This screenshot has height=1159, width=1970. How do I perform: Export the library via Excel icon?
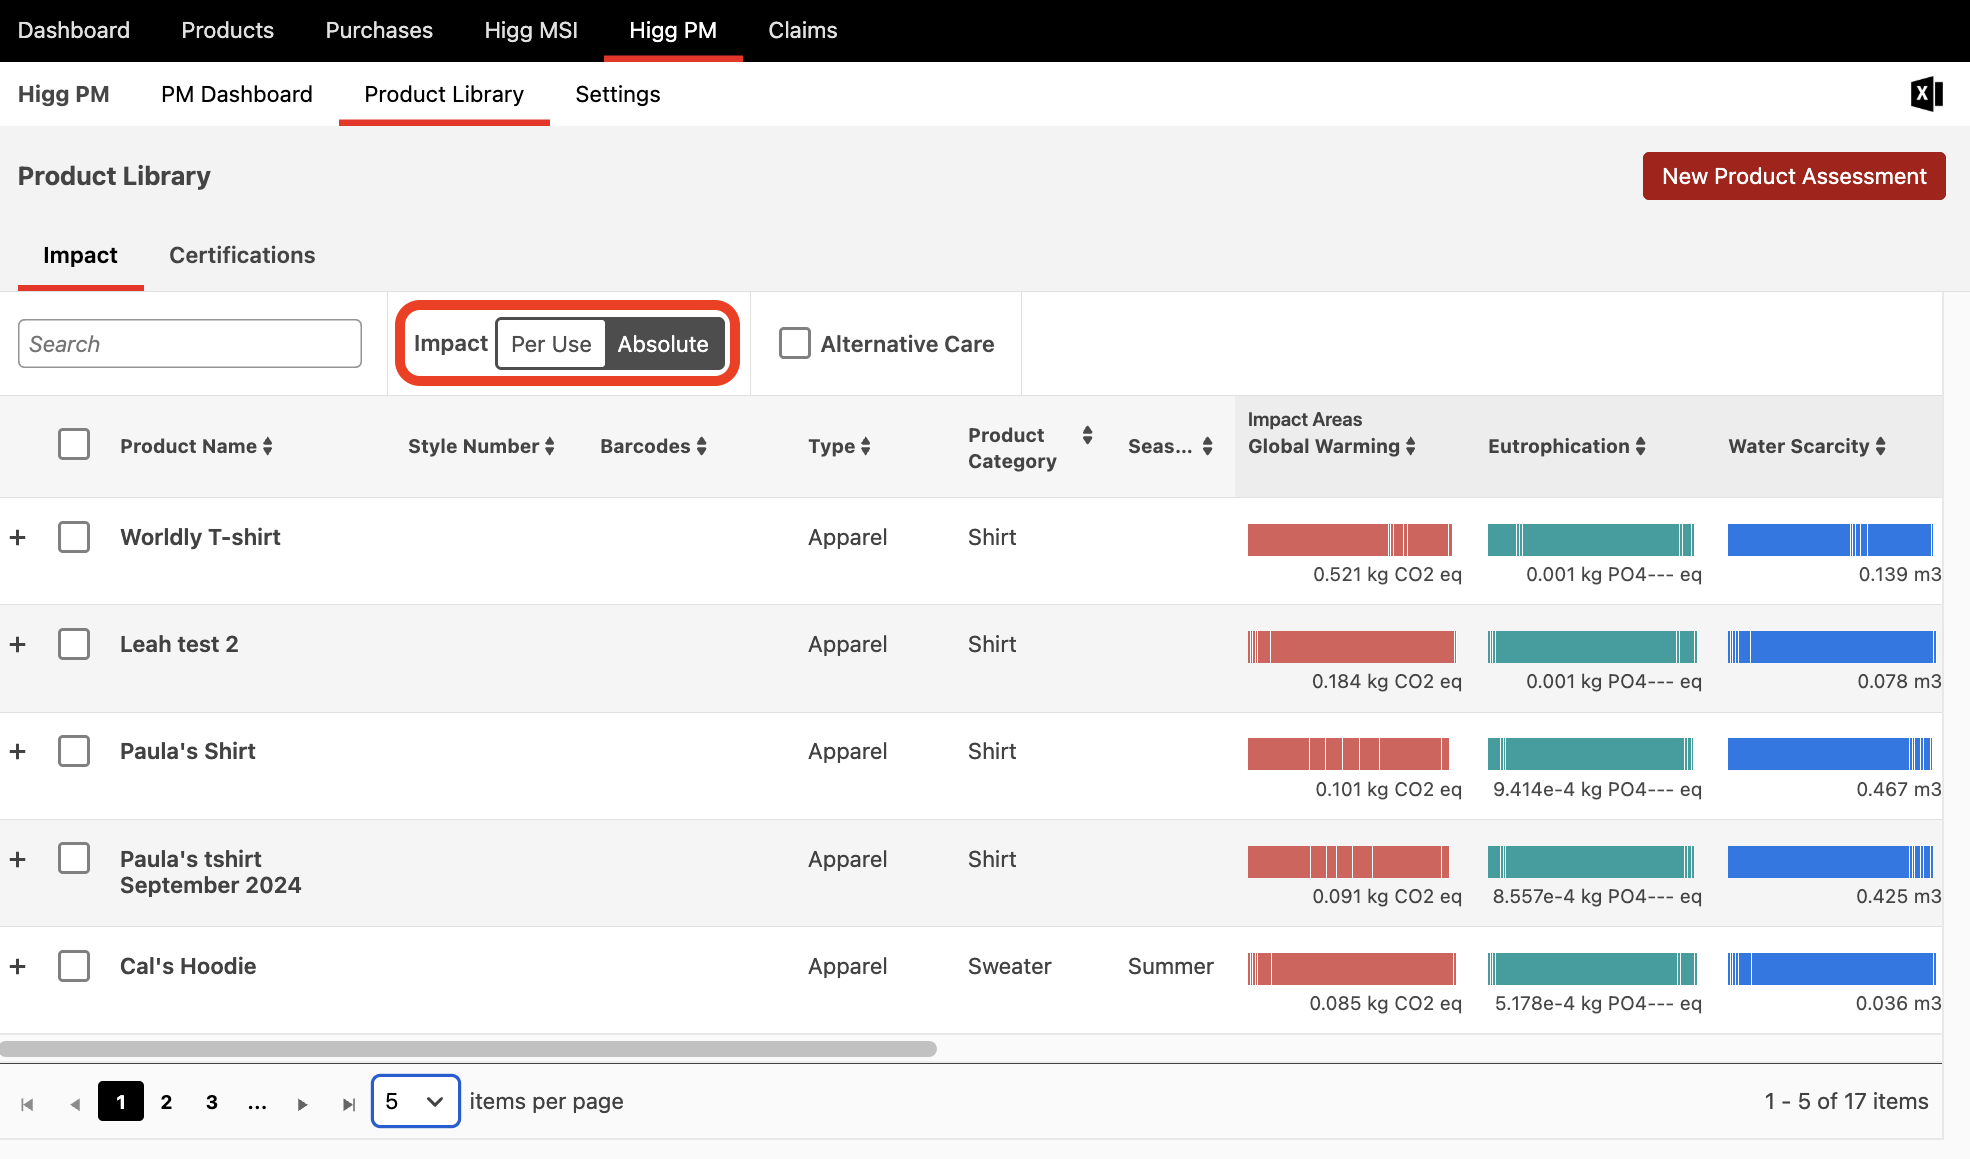[1926, 94]
